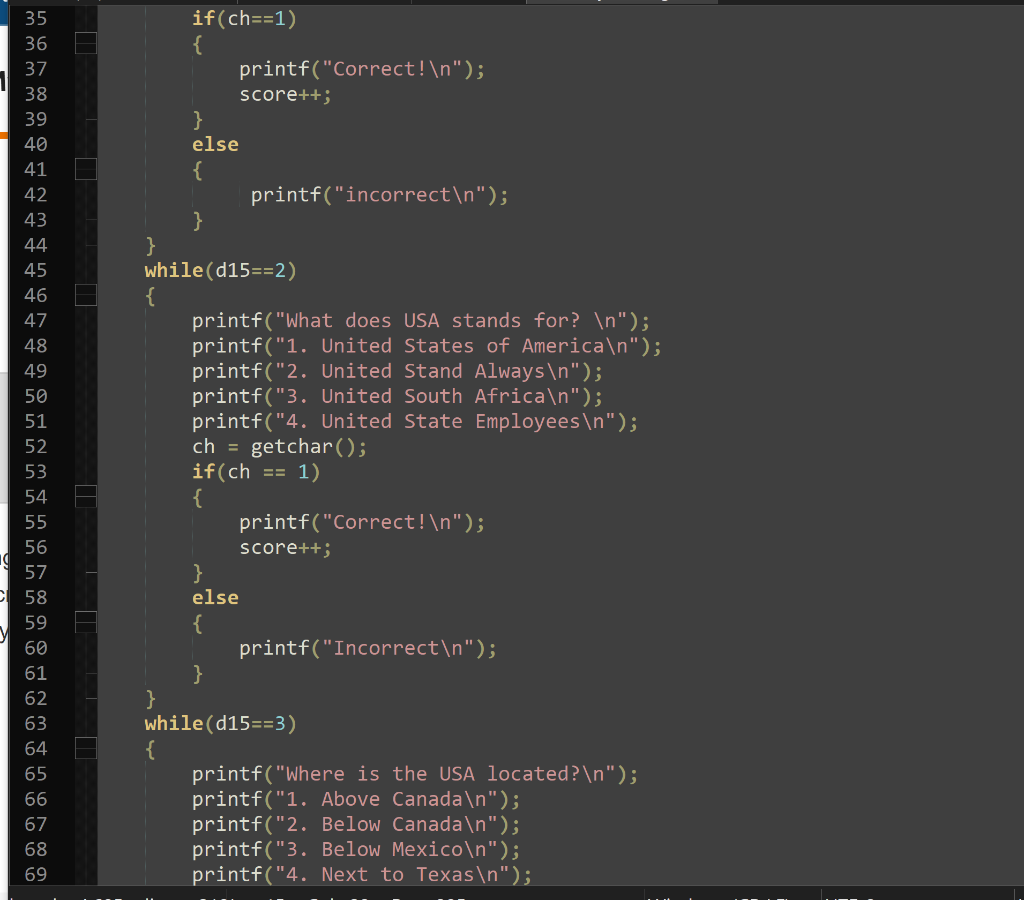Click line number 50 in the margin
1024x900 pixels.
36,395
